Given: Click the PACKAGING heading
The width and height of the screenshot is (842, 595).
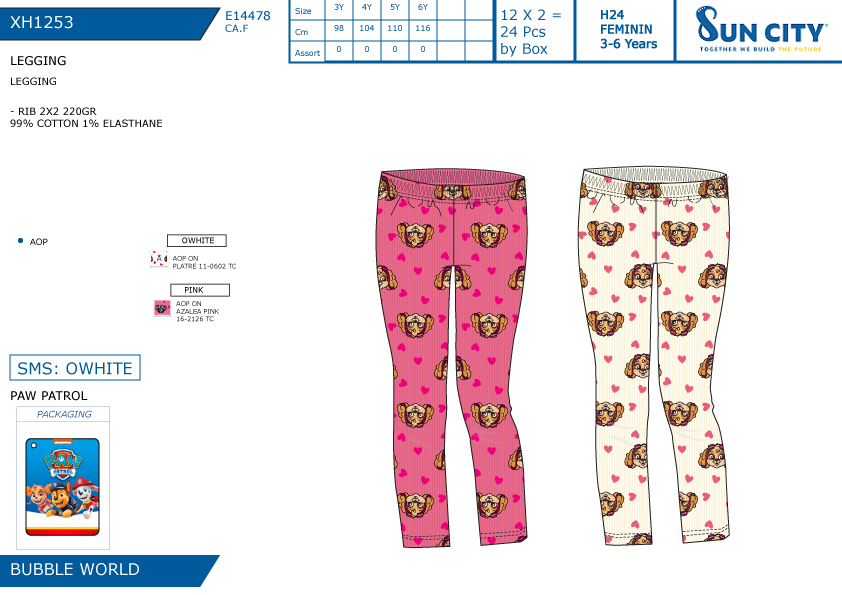Looking at the screenshot, I should click(x=64, y=414).
